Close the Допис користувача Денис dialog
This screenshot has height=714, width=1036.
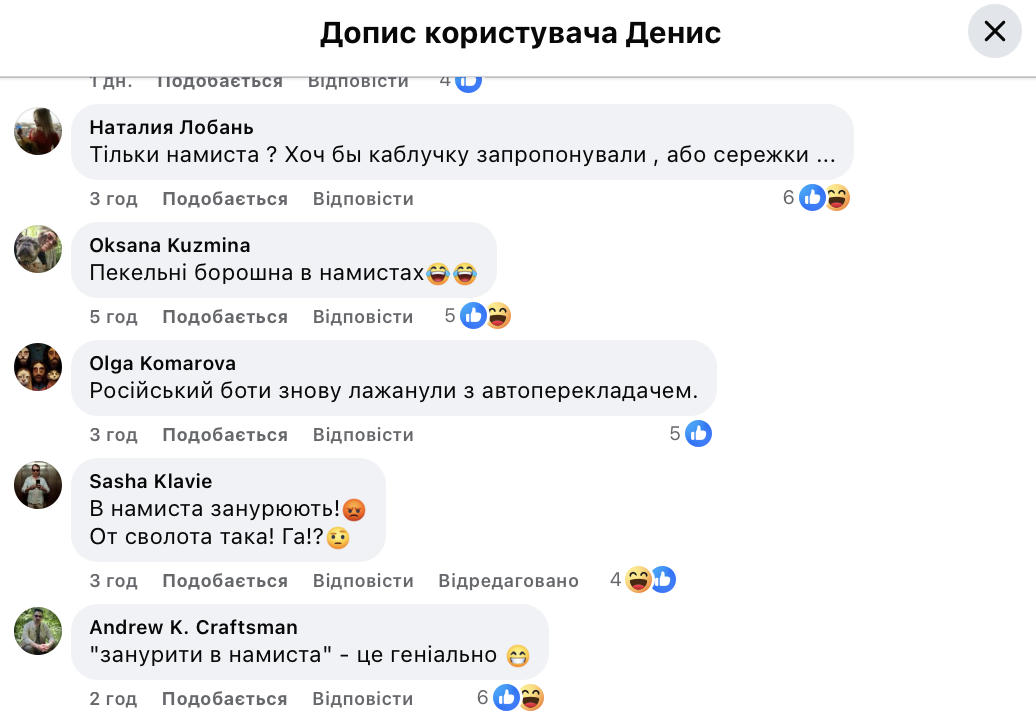tap(994, 32)
